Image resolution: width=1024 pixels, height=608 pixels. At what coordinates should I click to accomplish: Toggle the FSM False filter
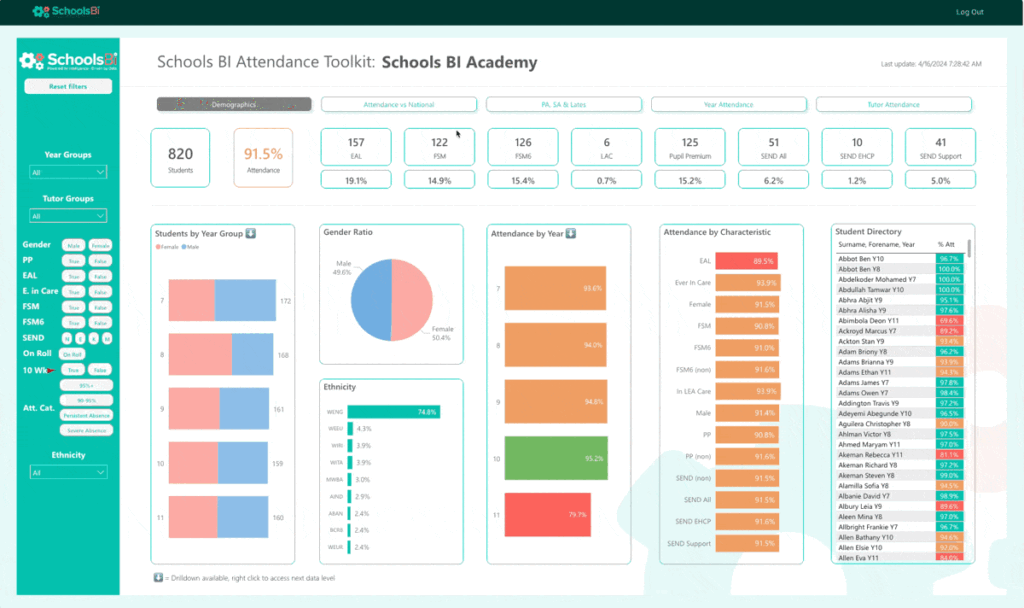pyautogui.click(x=100, y=307)
